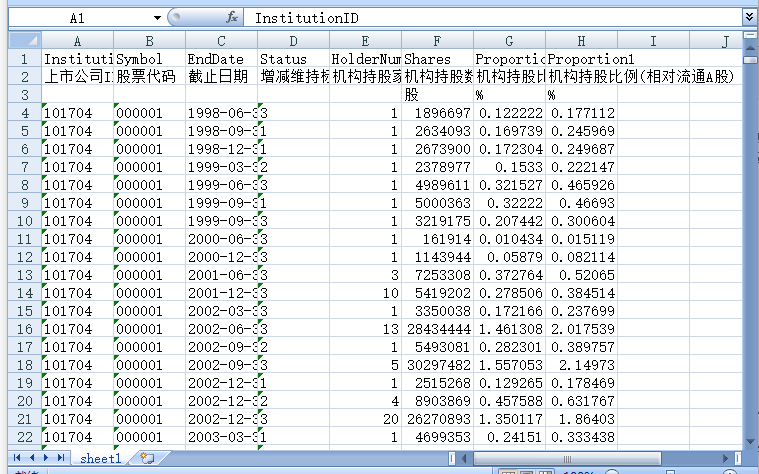759x474 pixels.
Task: Click the Insert Function fx icon
Action: click(x=232, y=18)
